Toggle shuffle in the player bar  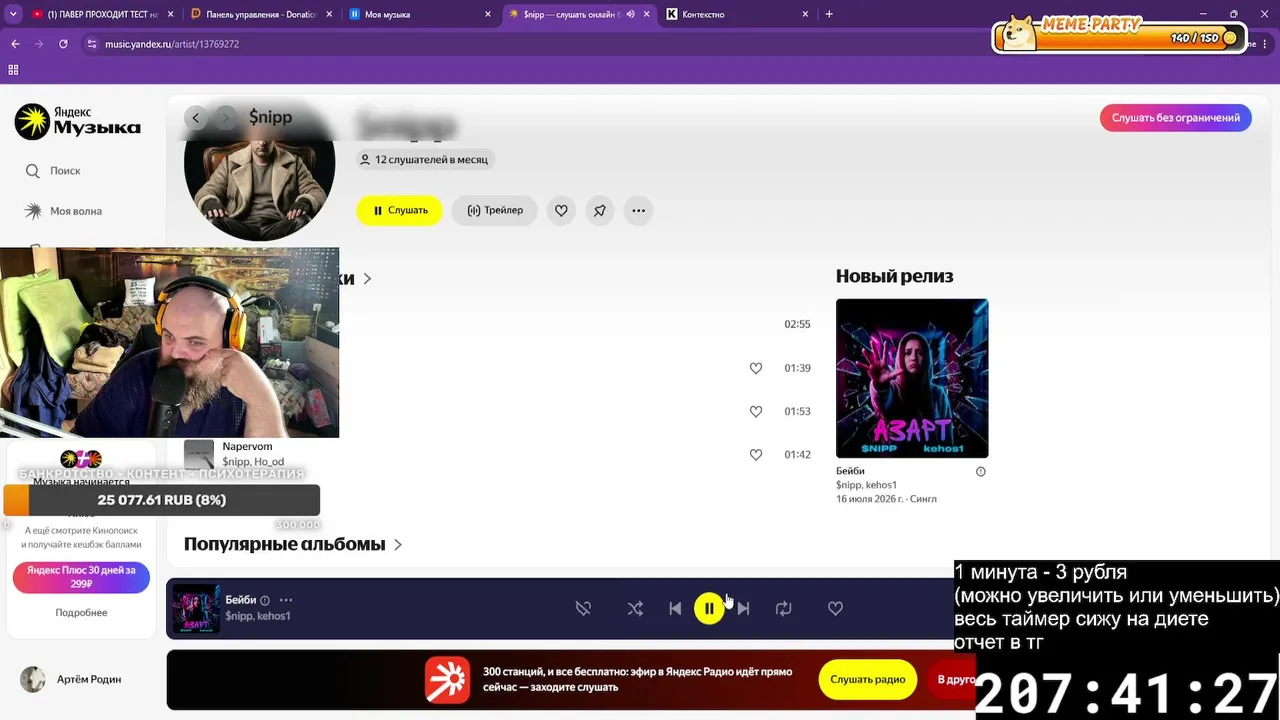click(635, 608)
